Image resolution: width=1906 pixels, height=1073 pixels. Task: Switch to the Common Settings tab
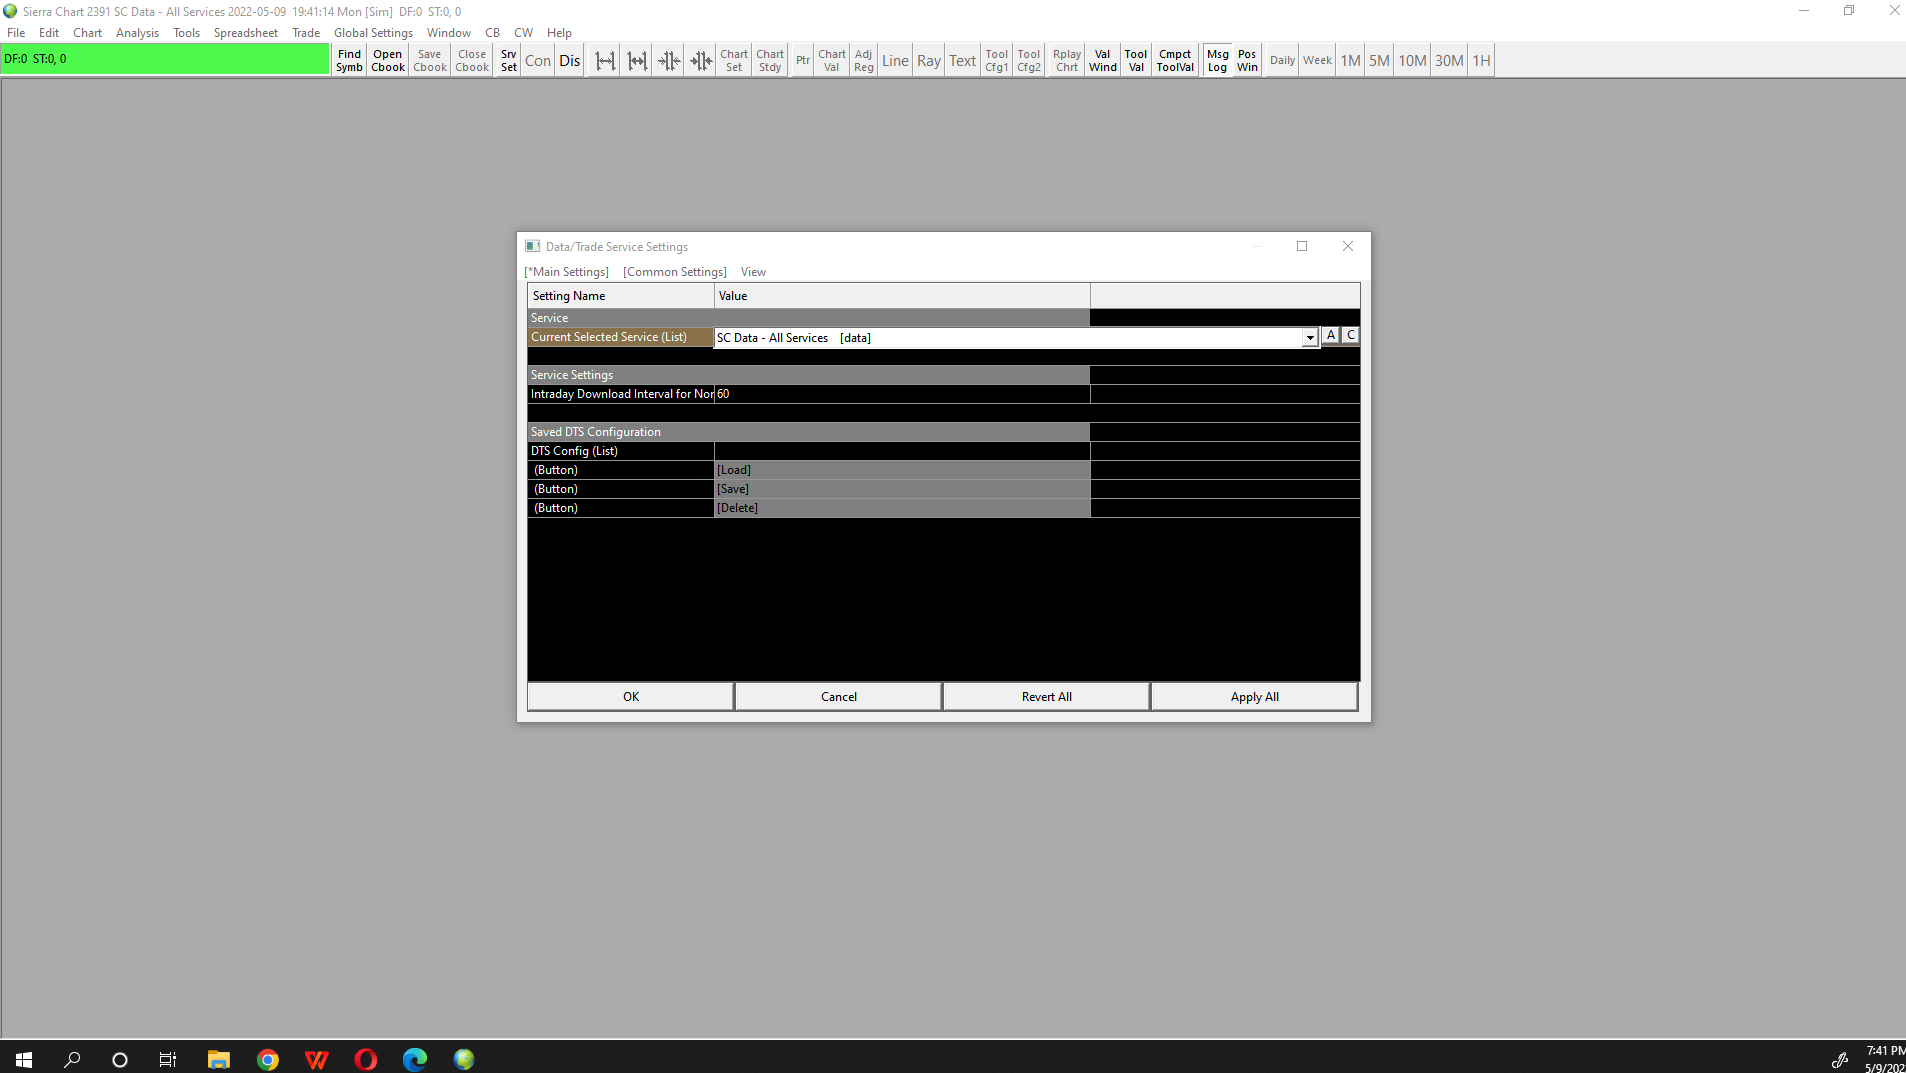click(x=675, y=272)
